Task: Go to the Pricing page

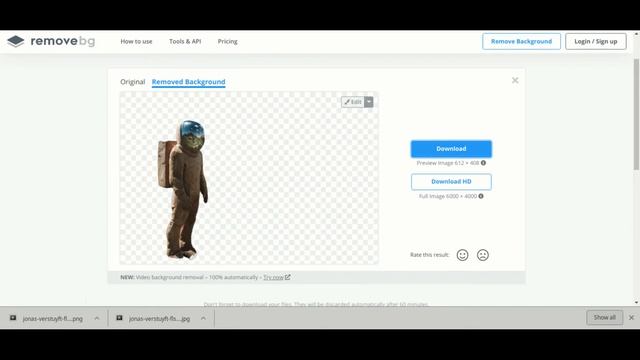Action: coord(227,41)
